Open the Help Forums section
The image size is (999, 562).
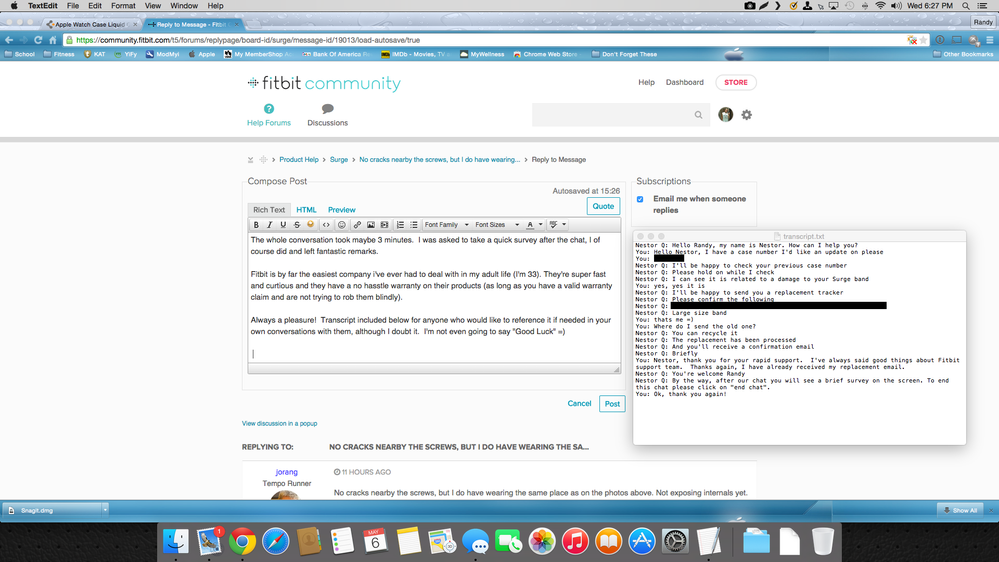269,115
